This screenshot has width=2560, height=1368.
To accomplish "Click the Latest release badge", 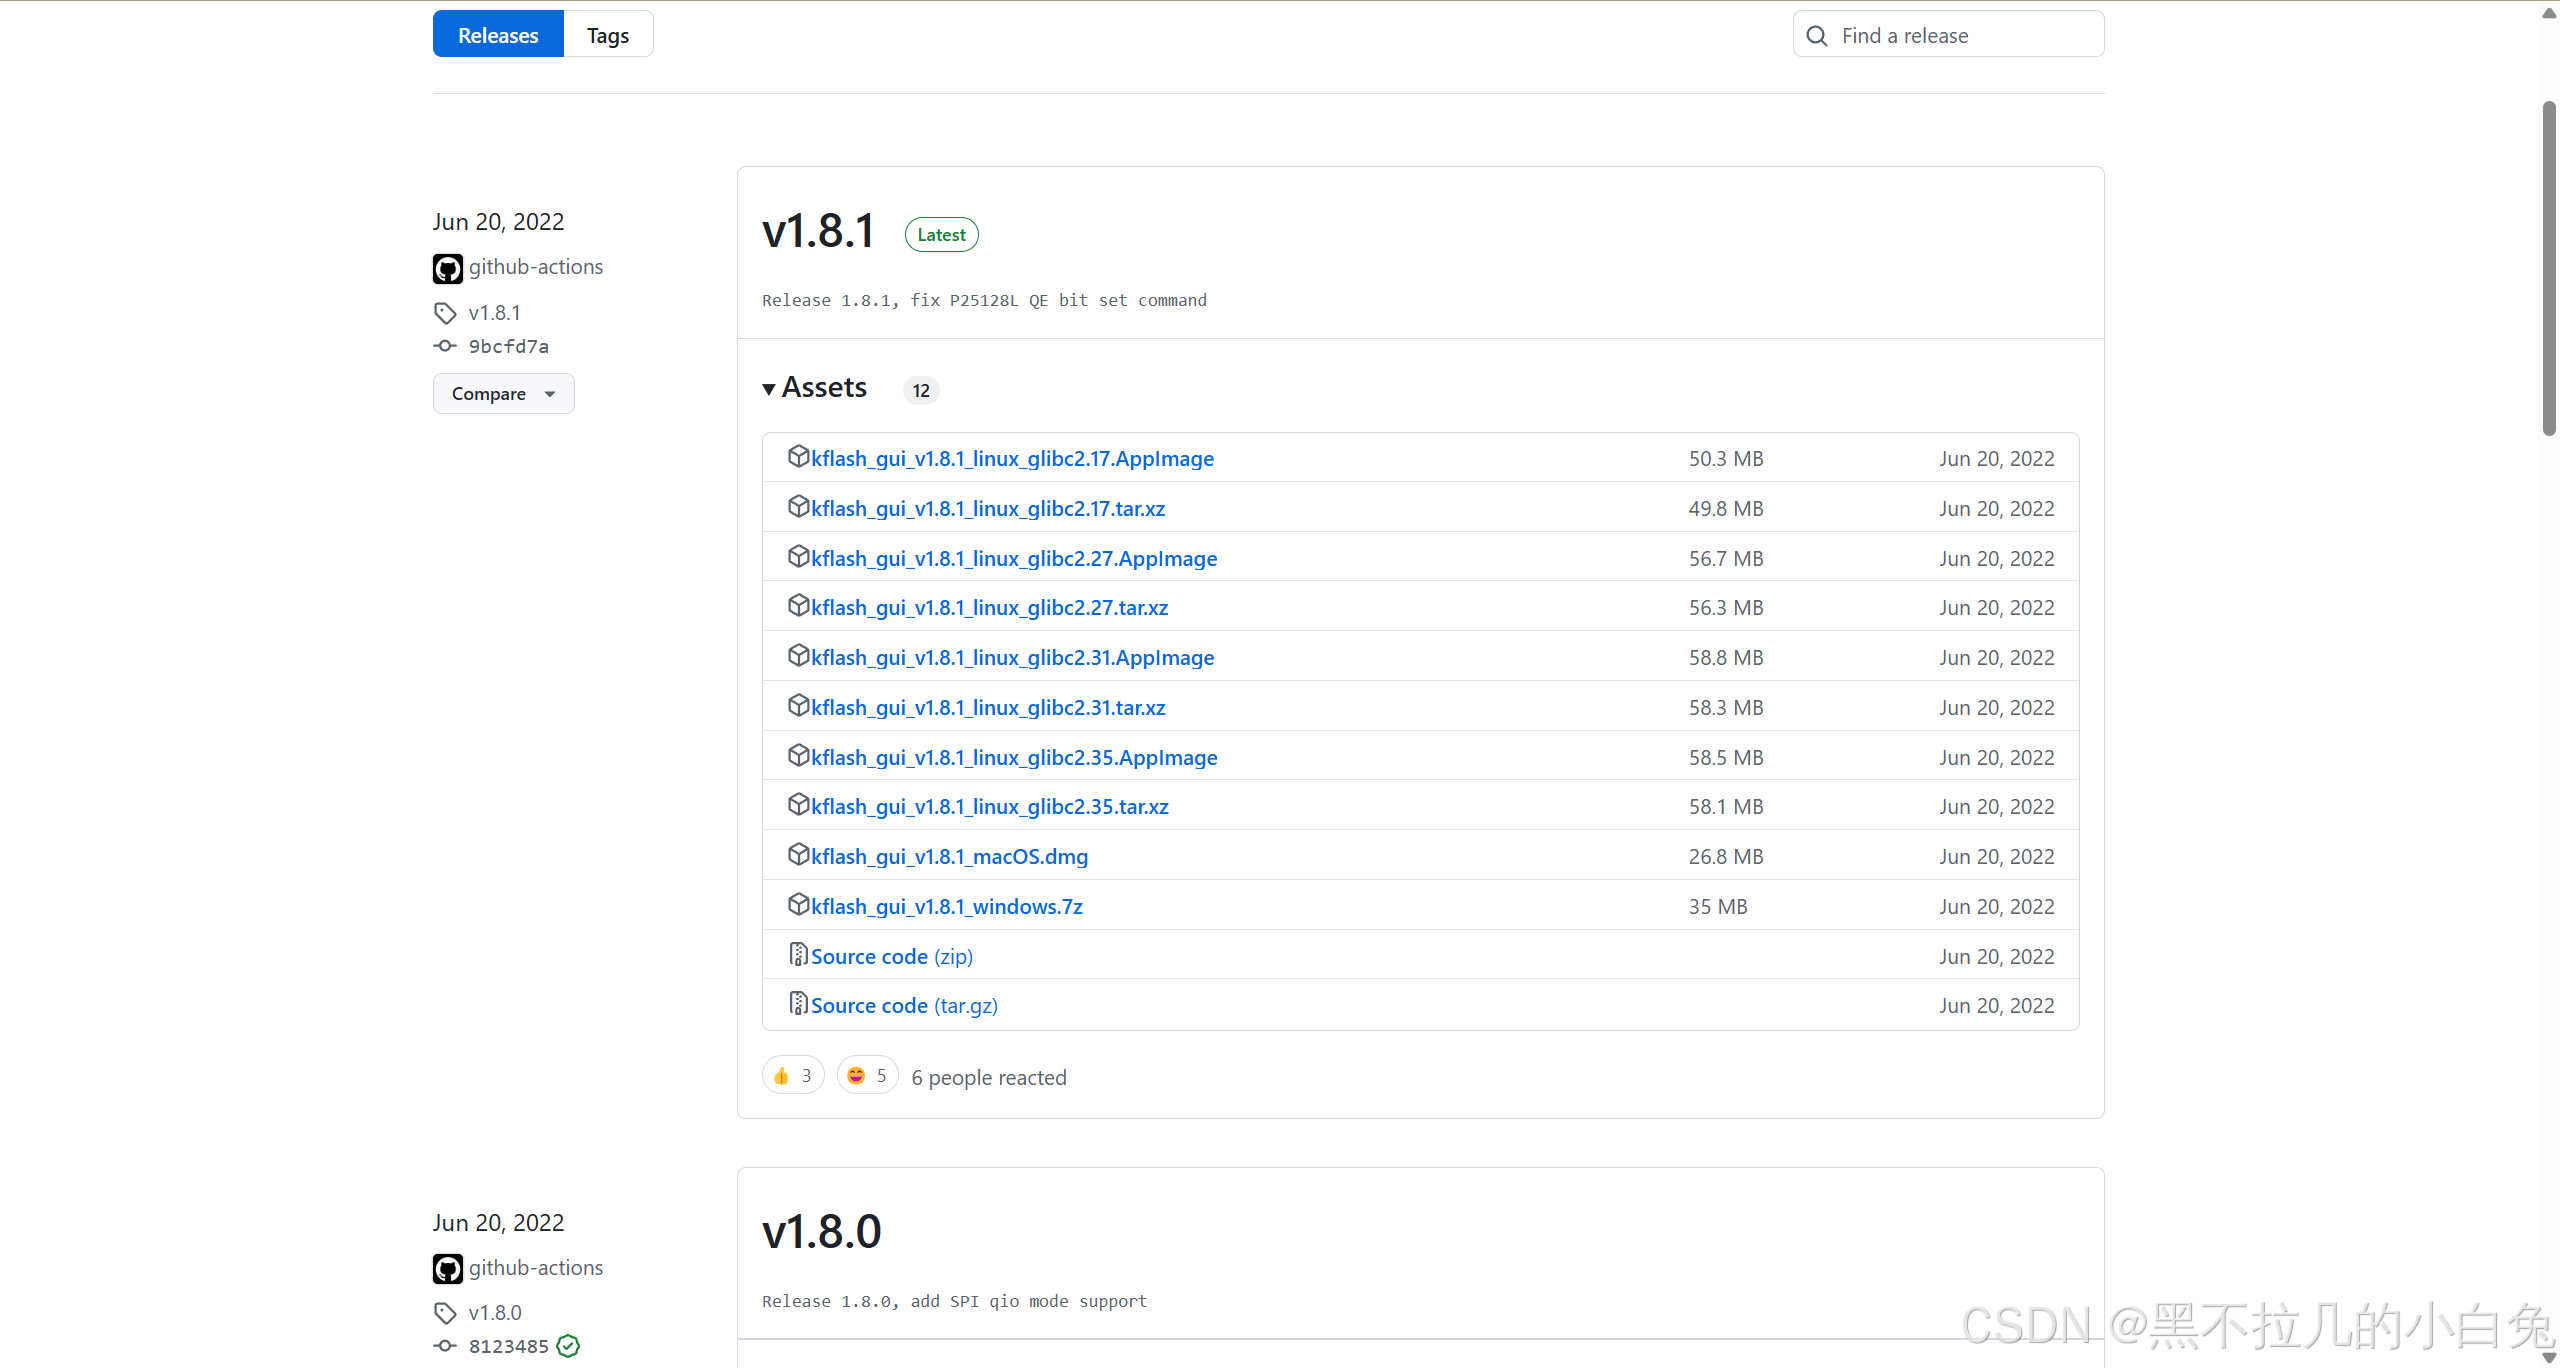I will (941, 235).
